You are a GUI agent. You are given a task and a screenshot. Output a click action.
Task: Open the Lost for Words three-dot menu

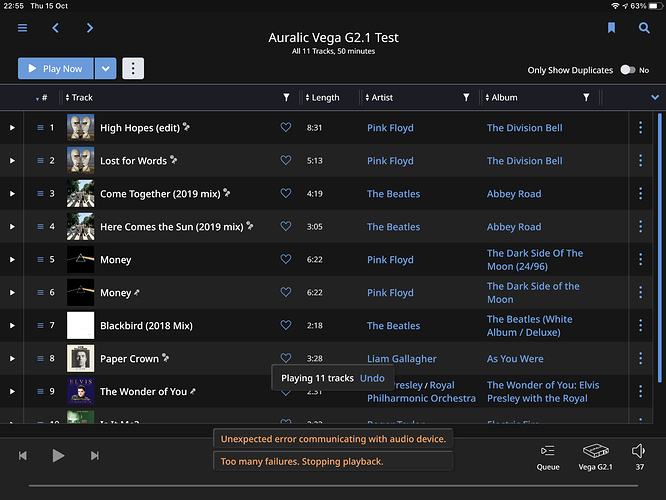641,161
